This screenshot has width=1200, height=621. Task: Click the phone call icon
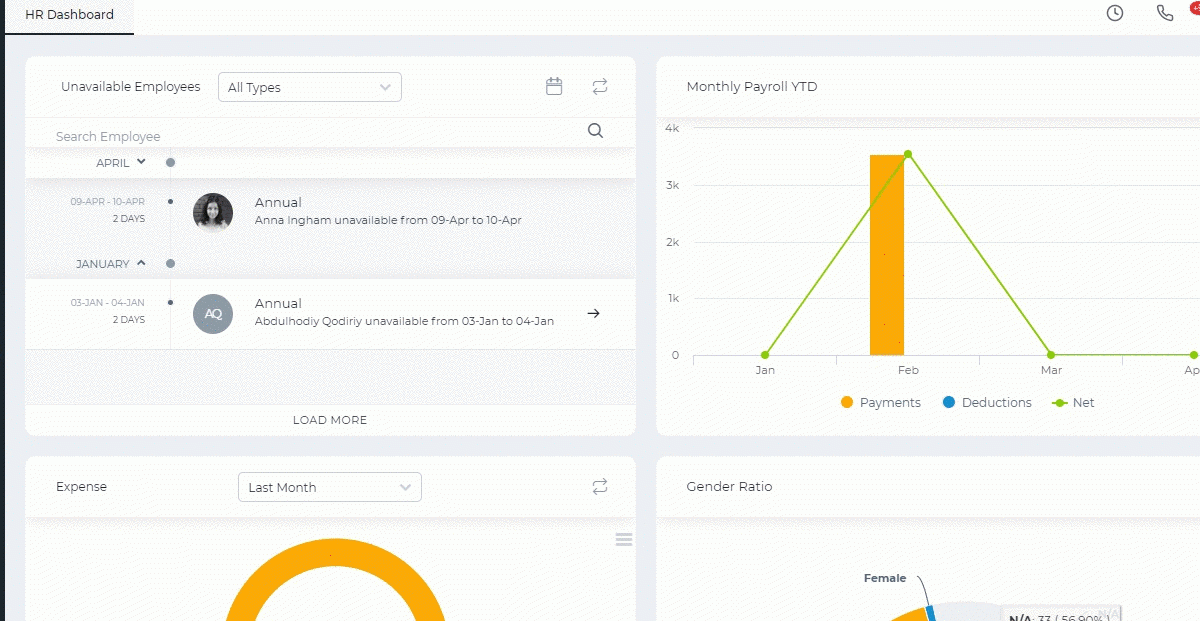click(x=1165, y=13)
